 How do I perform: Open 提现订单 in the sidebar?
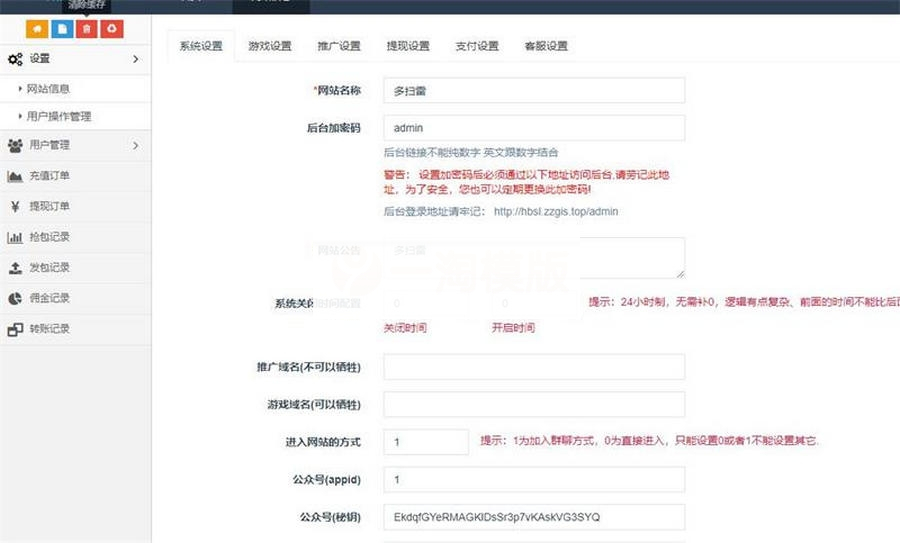(49, 207)
